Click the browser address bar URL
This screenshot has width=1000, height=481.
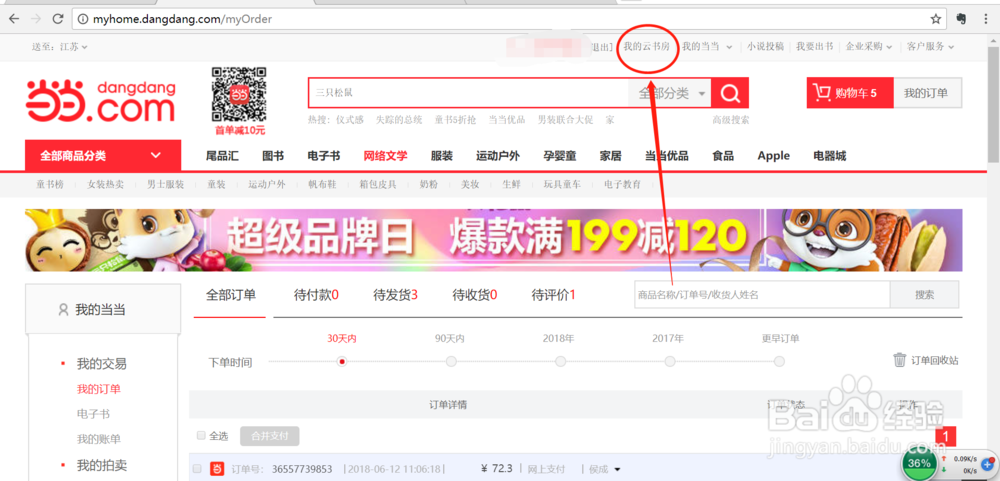(x=182, y=19)
